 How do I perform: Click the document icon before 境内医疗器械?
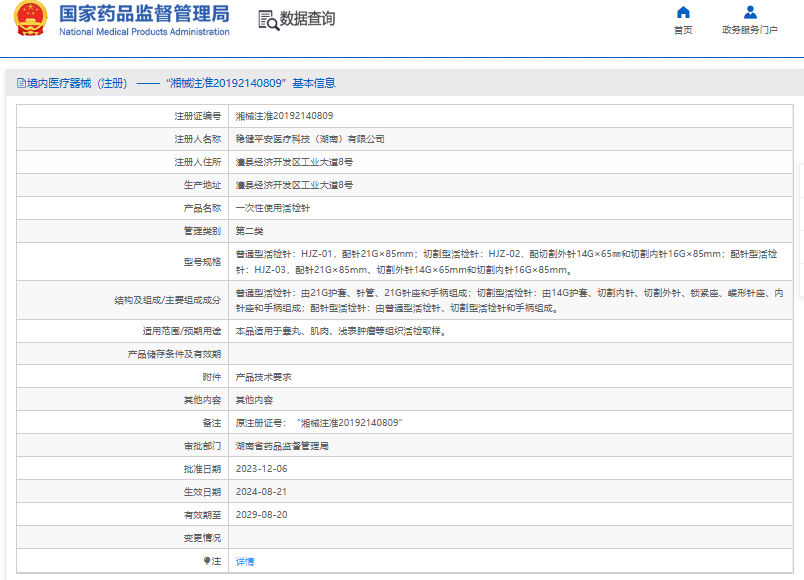click(19, 84)
